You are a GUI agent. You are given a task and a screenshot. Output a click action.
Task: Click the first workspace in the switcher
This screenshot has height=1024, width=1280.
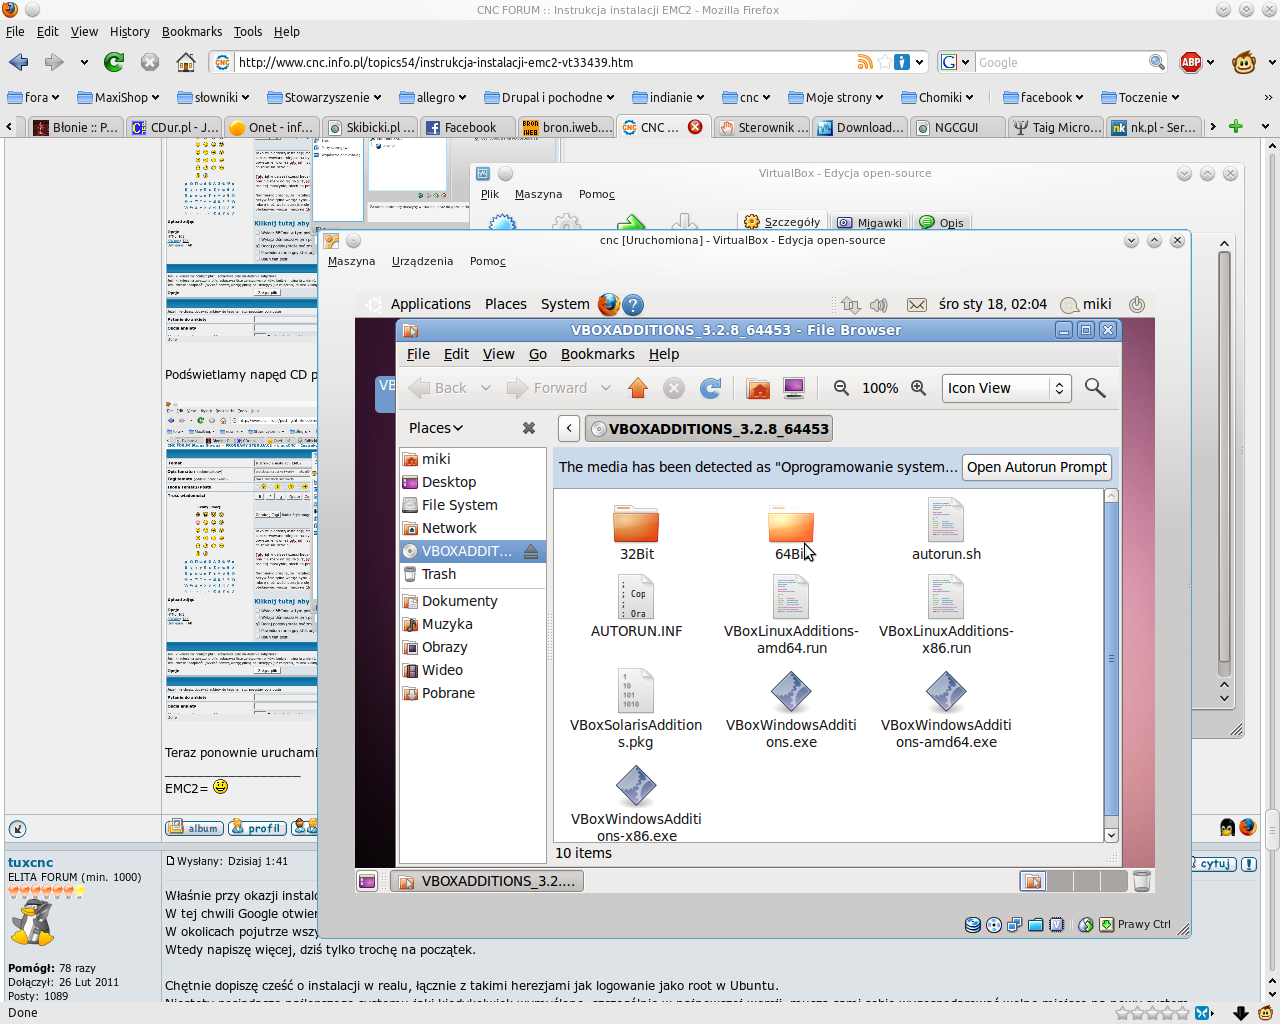[1033, 881]
